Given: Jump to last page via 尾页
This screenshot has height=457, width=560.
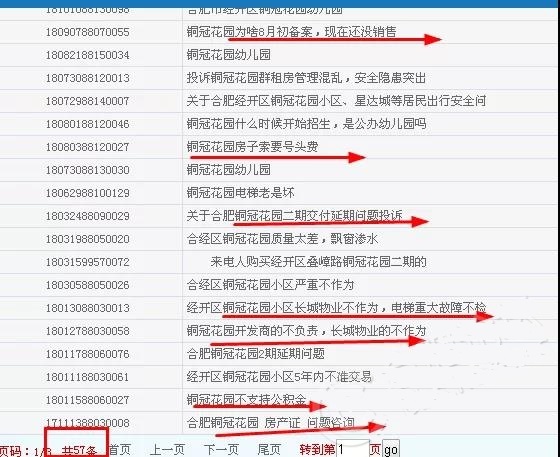Looking at the screenshot, I should pos(269,450).
